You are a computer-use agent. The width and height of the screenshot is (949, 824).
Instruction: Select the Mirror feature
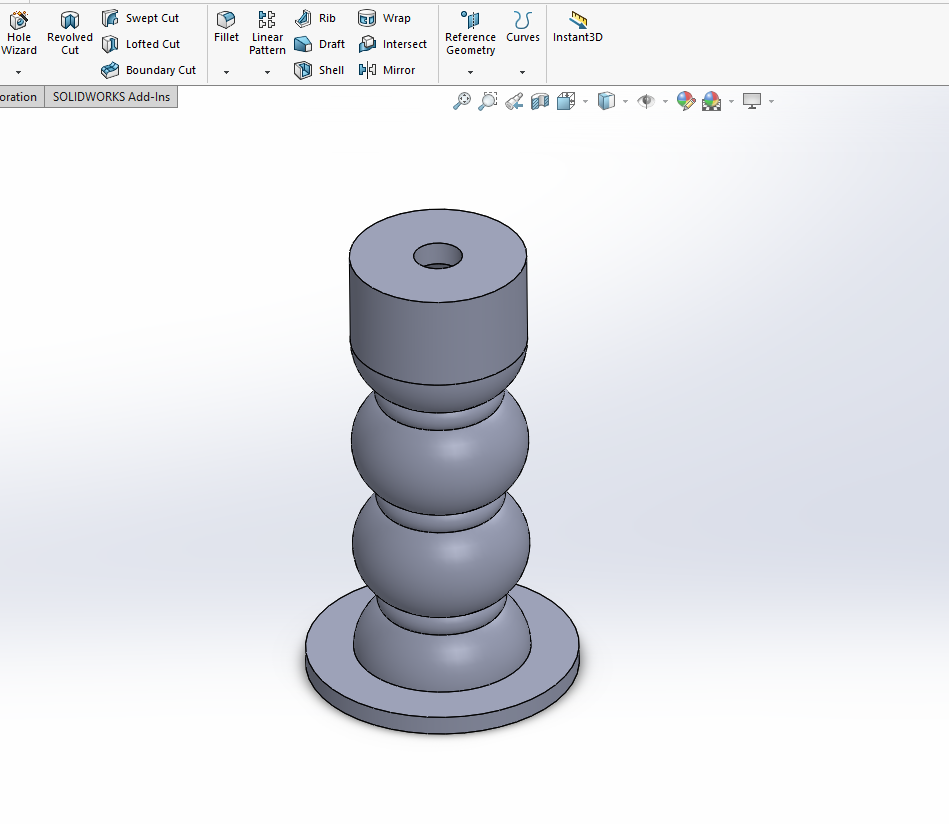click(387, 70)
